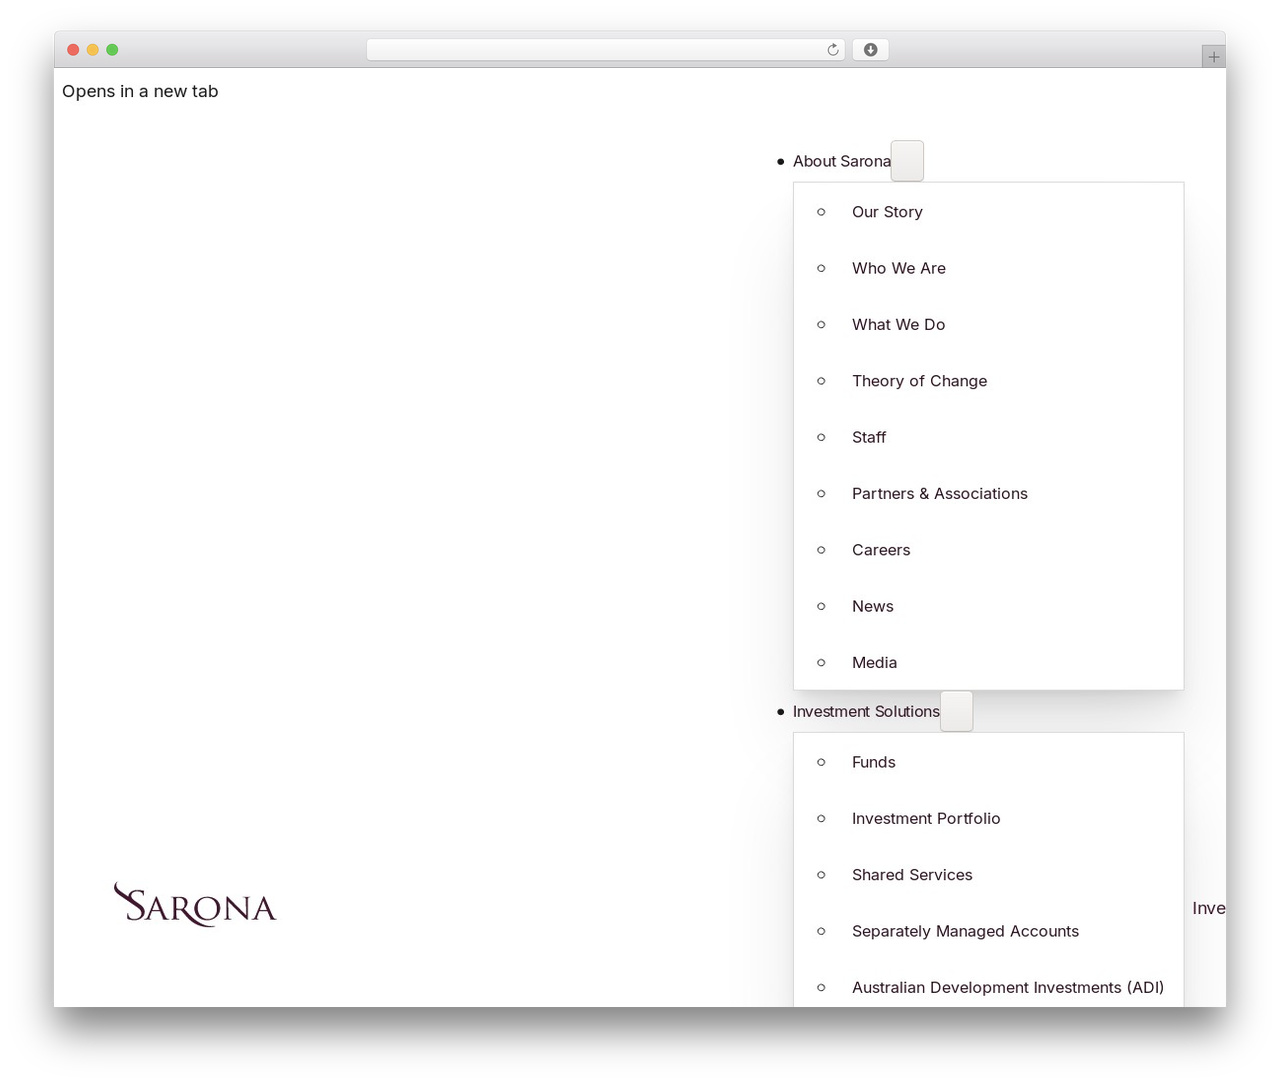Image resolution: width=1280 pixels, height=1084 pixels.
Task: Visit the Staff page
Action: (x=869, y=437)
